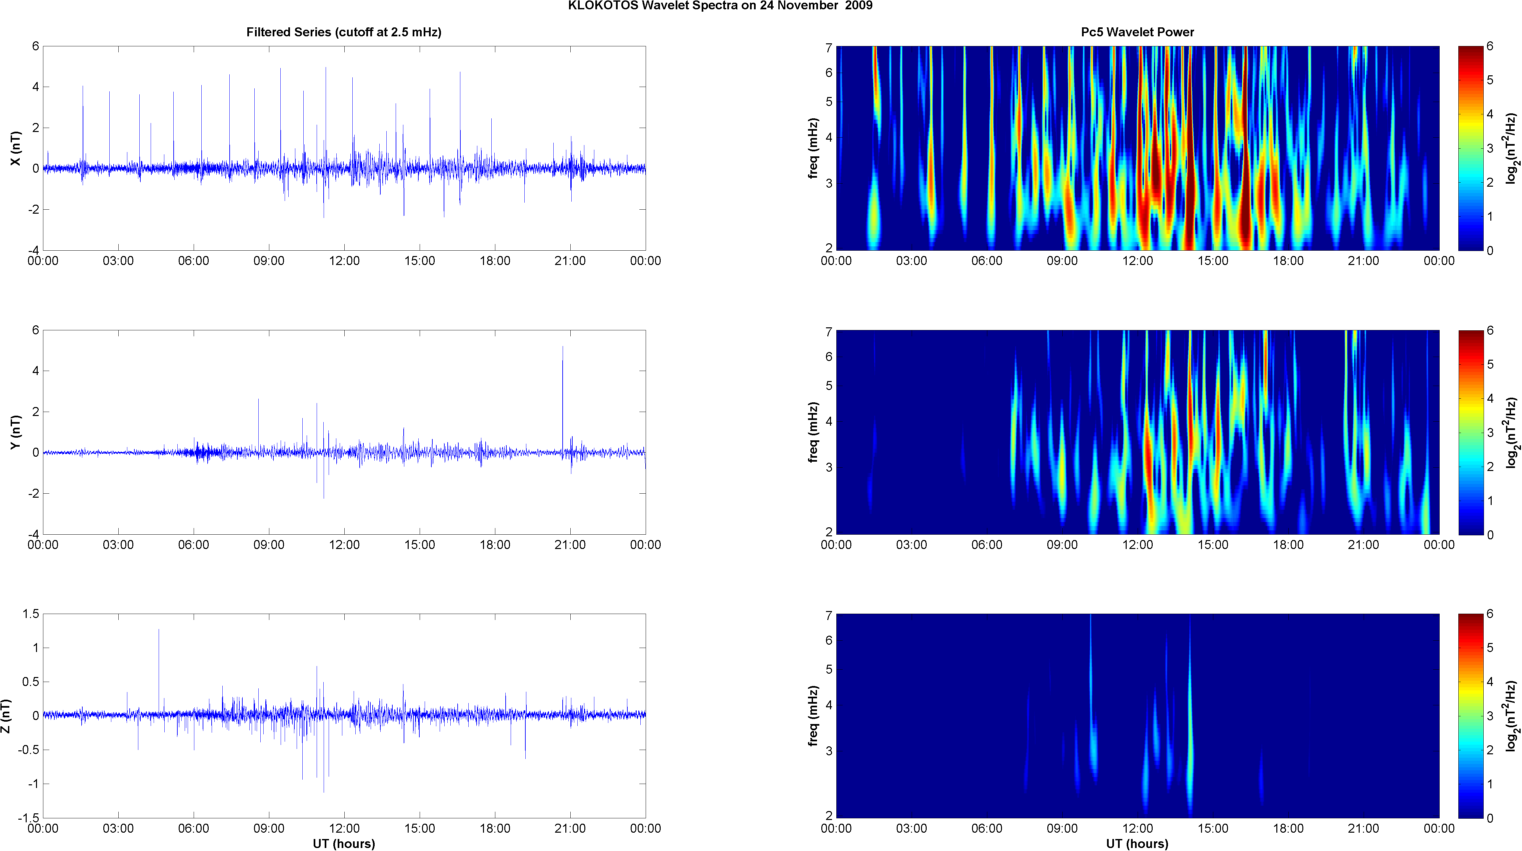Click the Z component wavelet power spectrogram
1522x851 pixels.
(1137, 716)
